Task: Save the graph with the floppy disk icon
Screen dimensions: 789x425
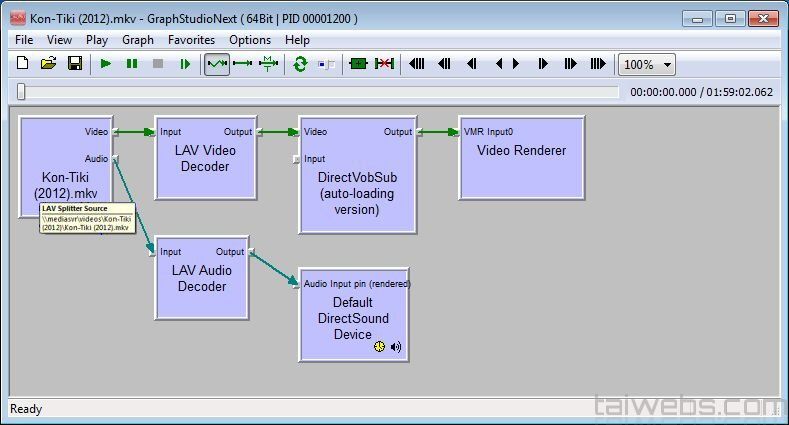Action: [74, 64]
